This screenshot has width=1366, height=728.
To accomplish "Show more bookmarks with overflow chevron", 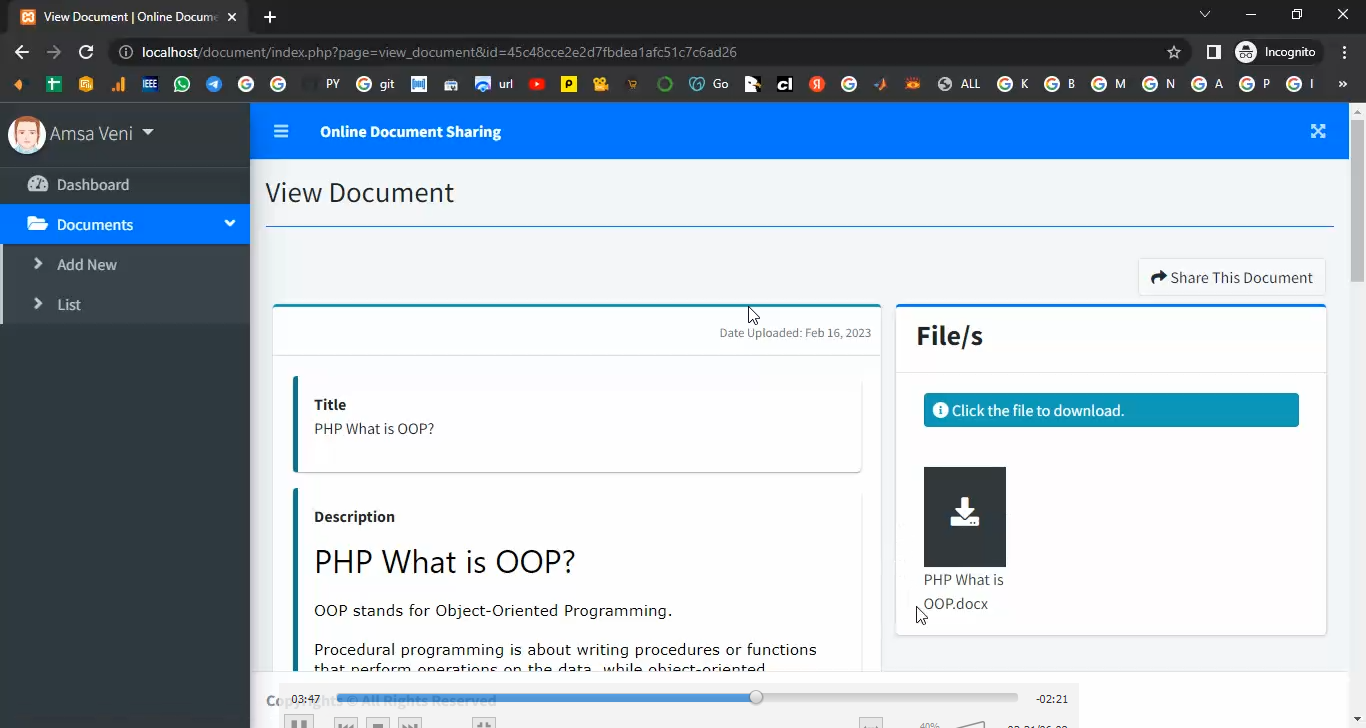I will 1342,84.
